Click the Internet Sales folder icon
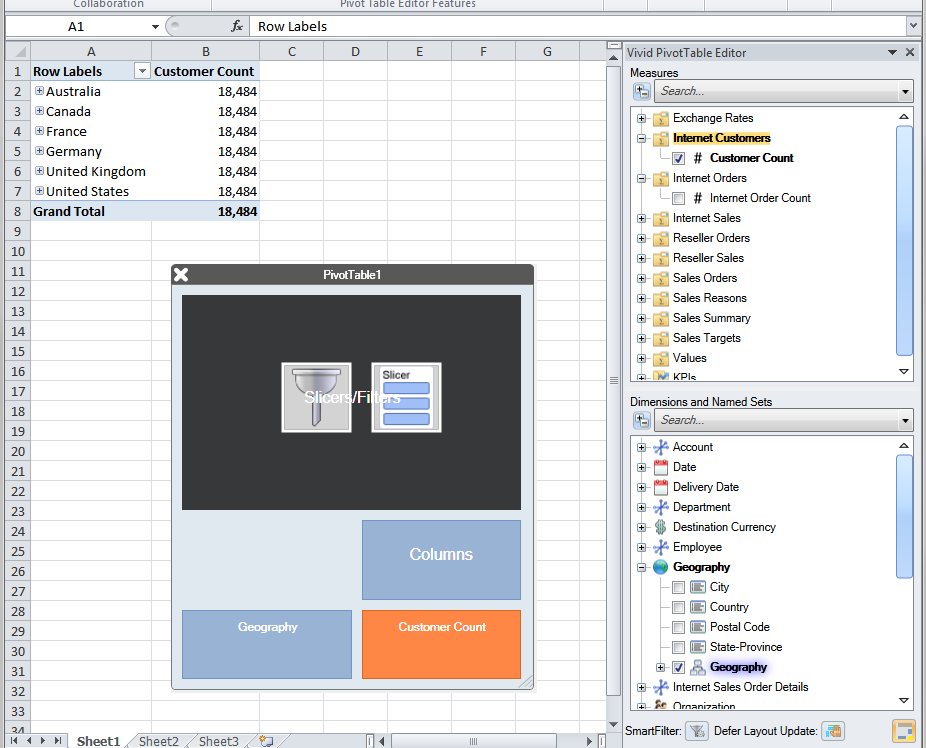This screenshot has width=926, height=748. point(660,219)
